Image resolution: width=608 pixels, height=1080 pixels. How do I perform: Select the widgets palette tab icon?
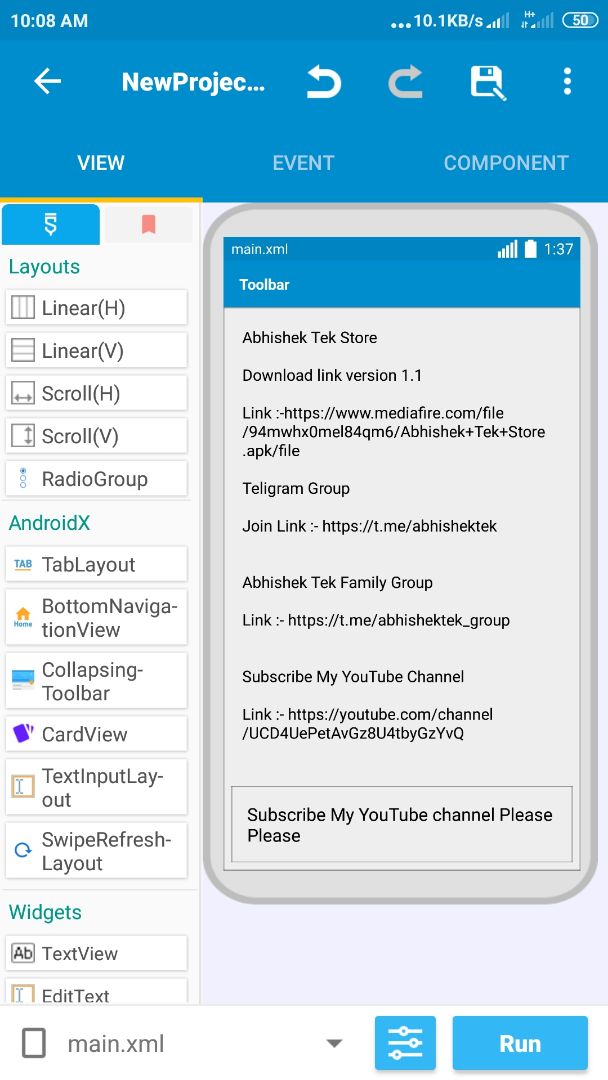(51, 225)
